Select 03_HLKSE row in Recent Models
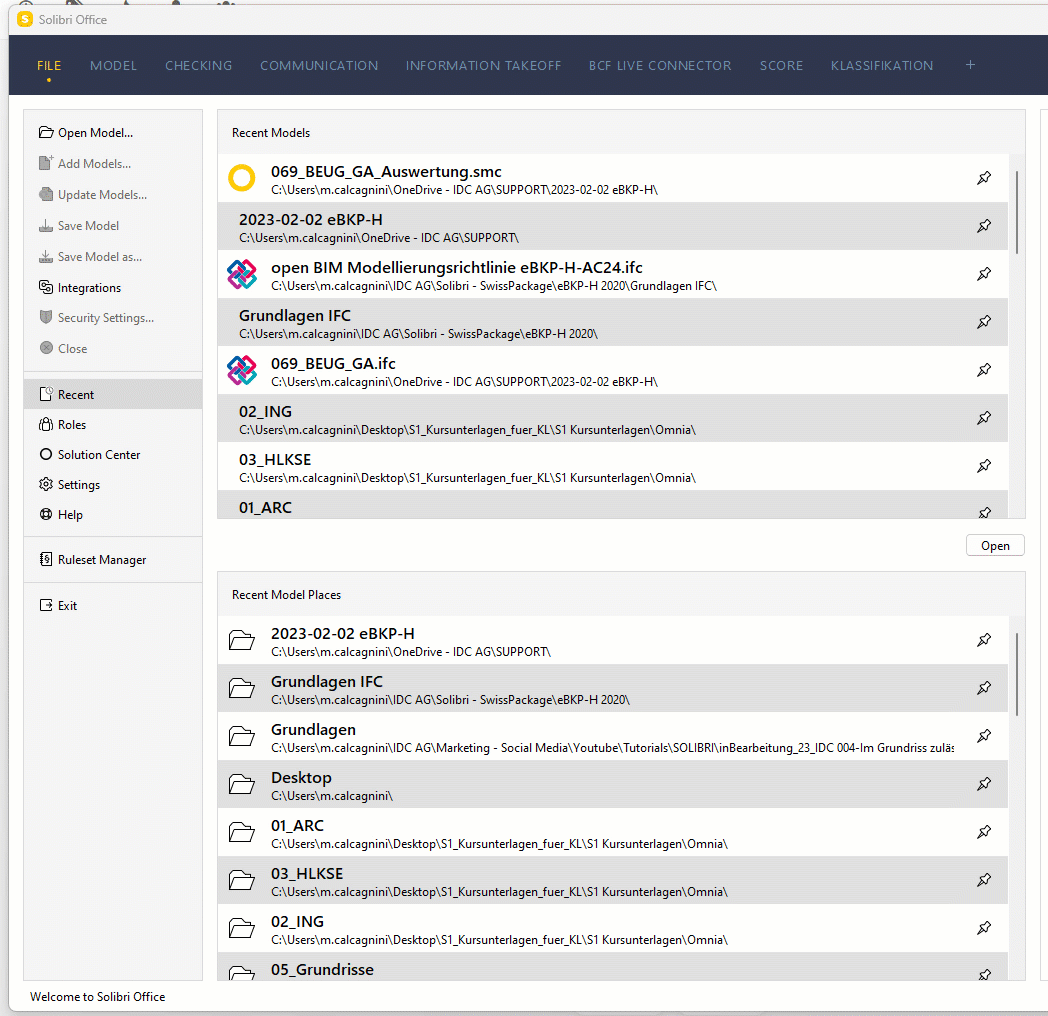 [x=612, y=467]
